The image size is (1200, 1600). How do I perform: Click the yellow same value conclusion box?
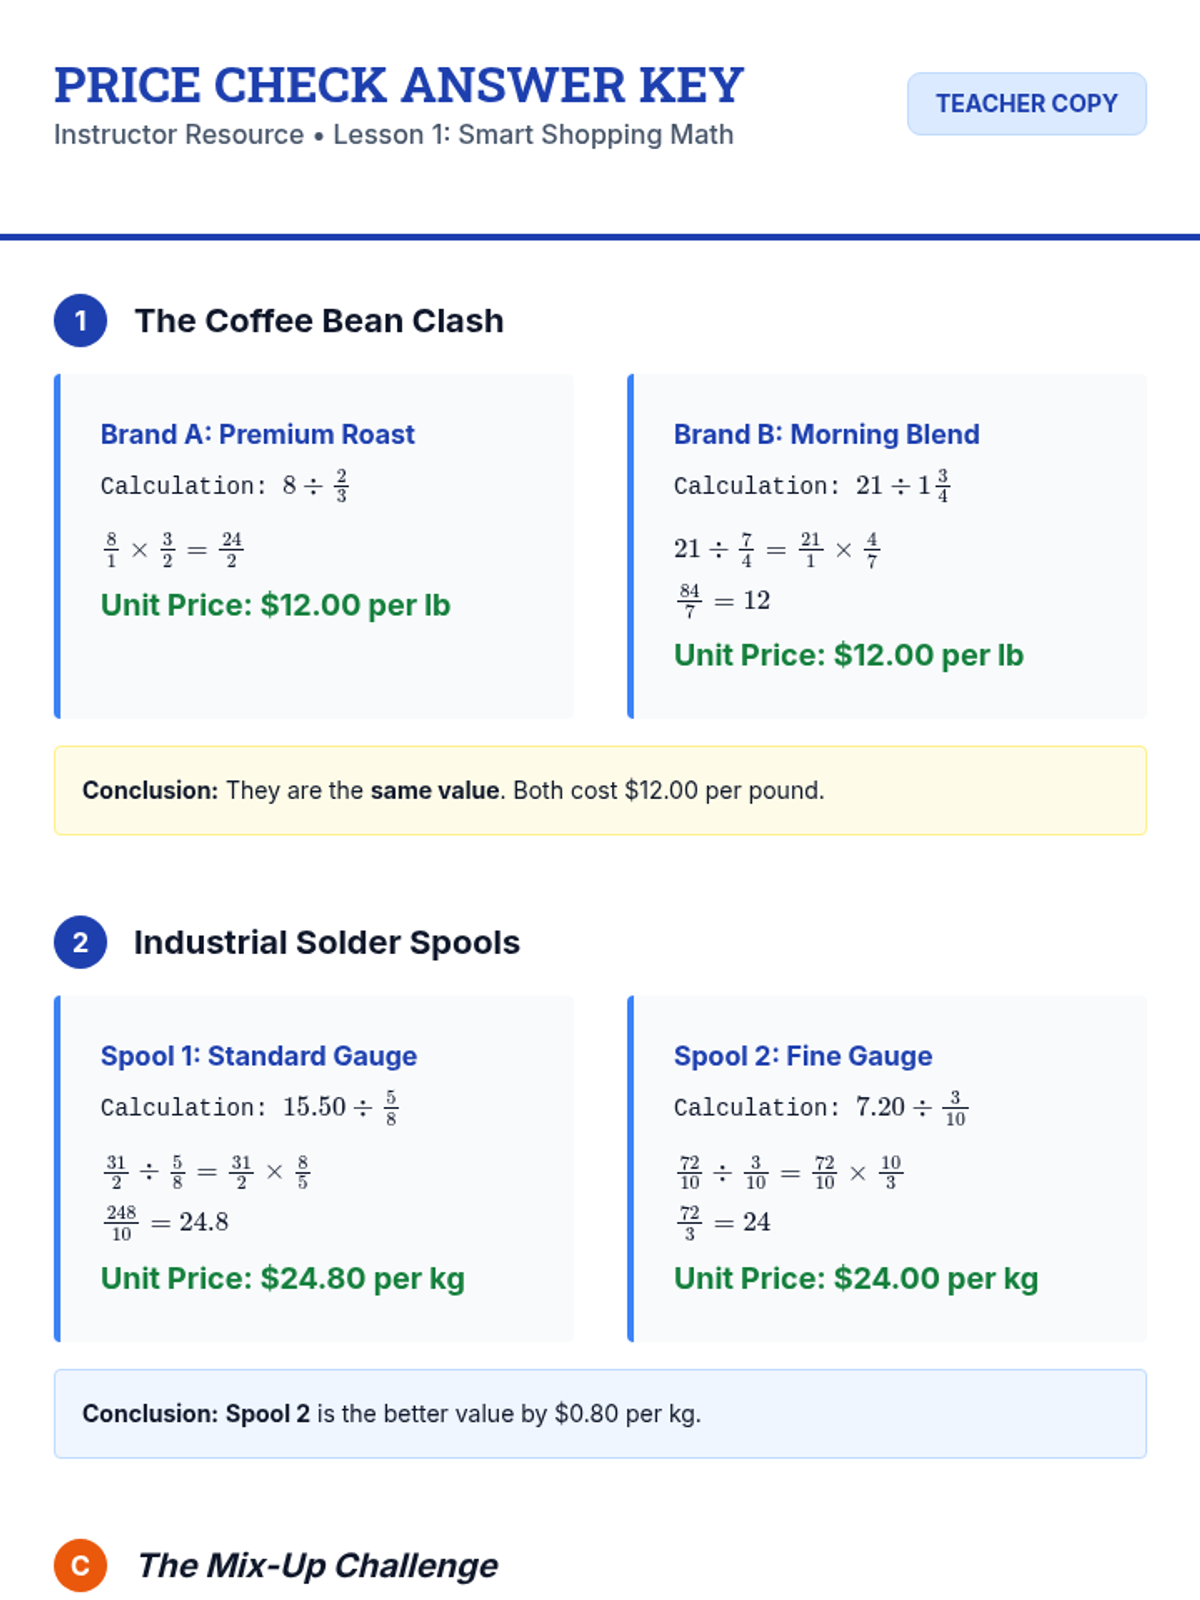click(x=600, y=790)
